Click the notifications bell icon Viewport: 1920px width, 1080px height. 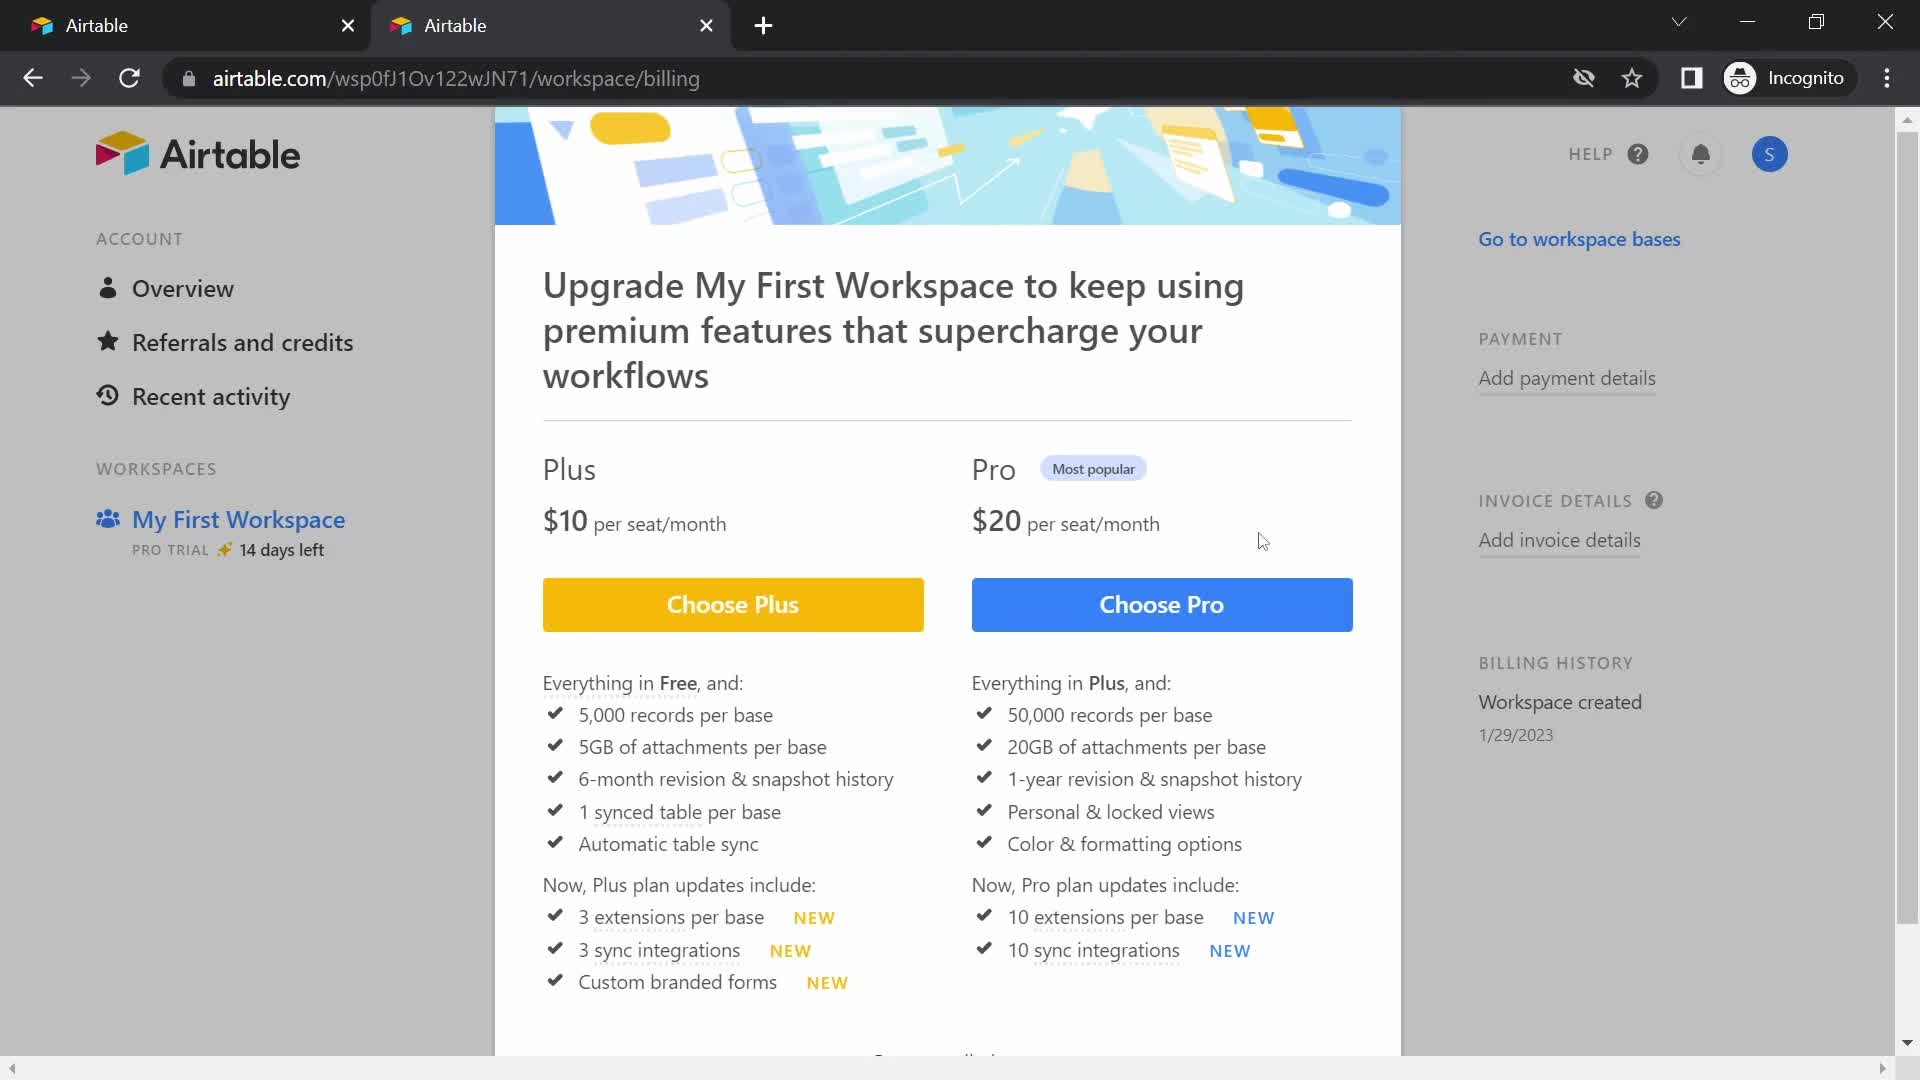tap(1701, 154)
